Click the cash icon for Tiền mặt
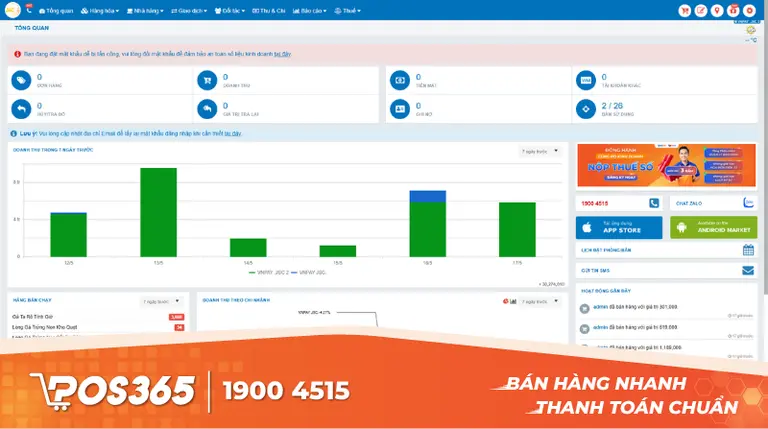The height and width of the screenshot is (429, 768). pos(400,80)
